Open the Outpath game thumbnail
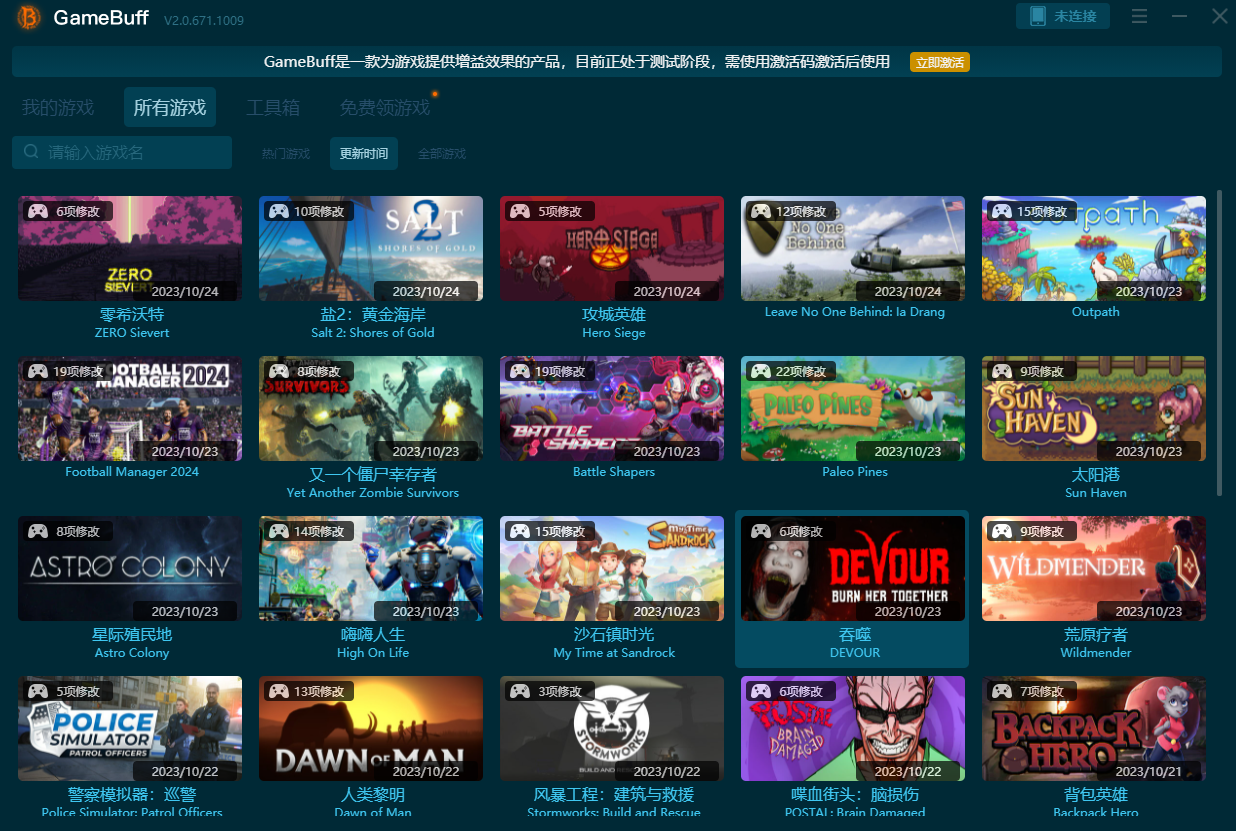 [x=1094, y=248]
